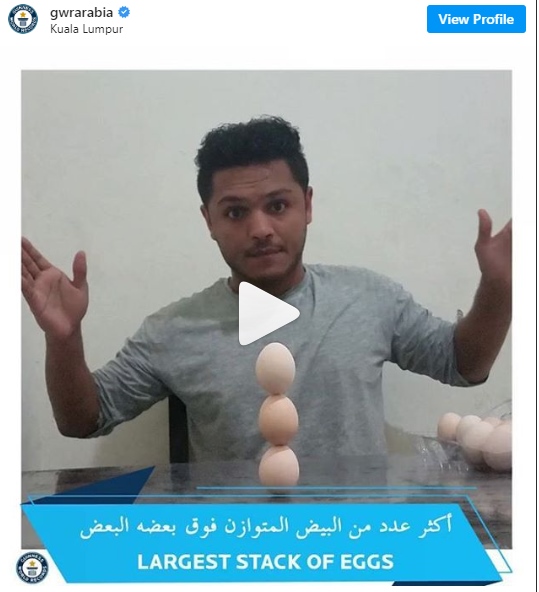
Task: Click the pile of eggs at right
Action: [x=476, y=441]
